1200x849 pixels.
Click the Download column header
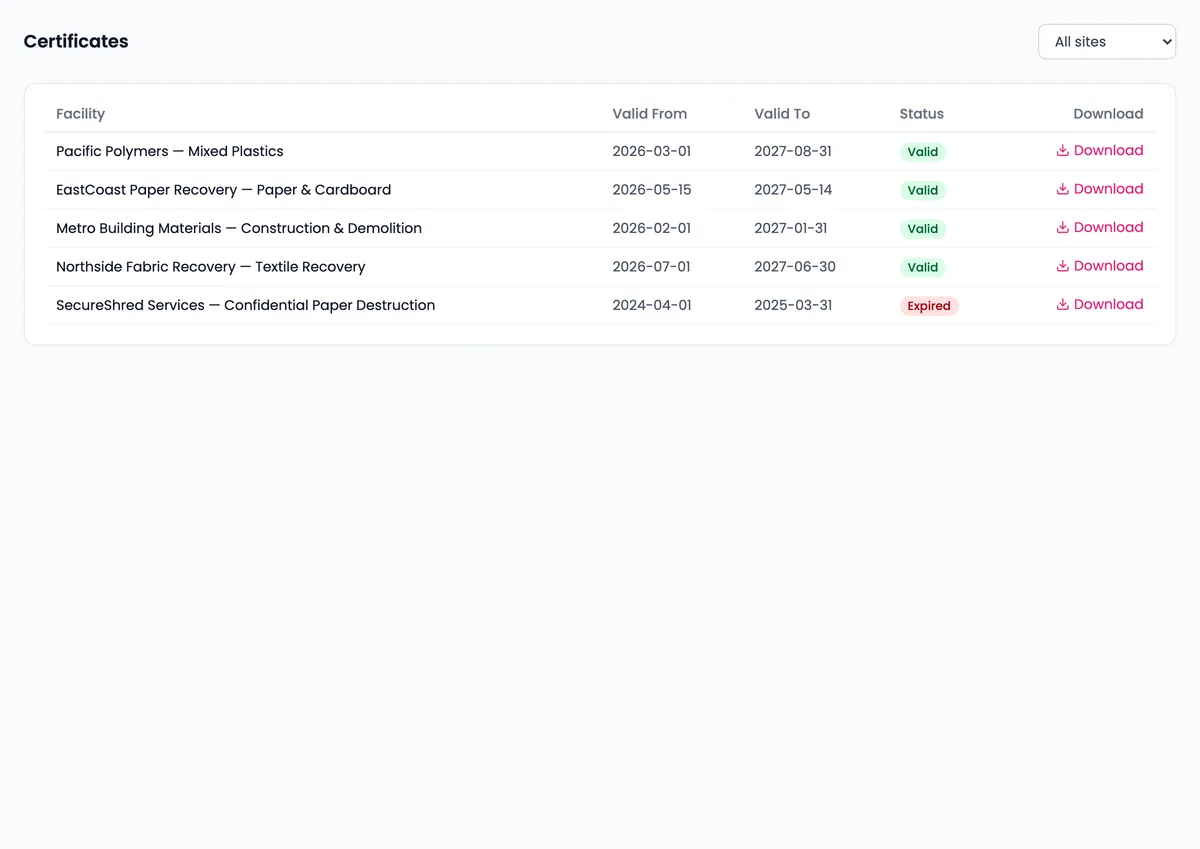pos(1108,114)
